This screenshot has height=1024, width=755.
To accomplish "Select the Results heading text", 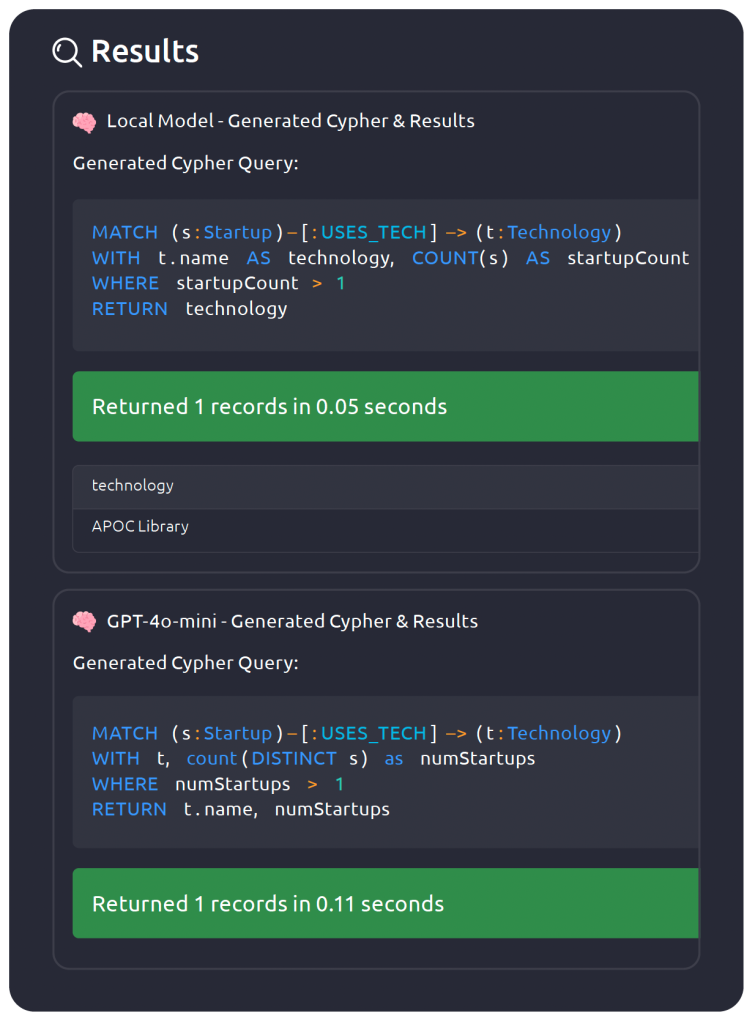I will coord(145,52).
